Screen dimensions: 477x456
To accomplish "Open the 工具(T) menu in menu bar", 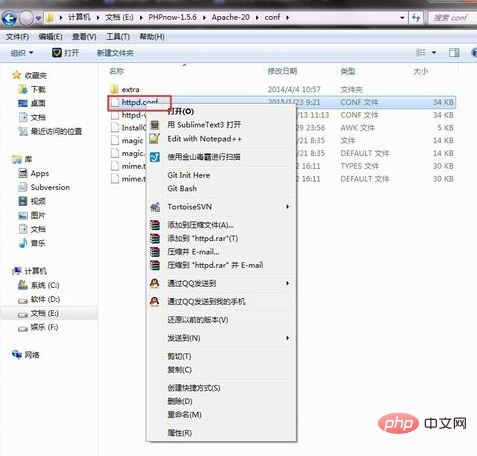I will click(x=118, y=37).
